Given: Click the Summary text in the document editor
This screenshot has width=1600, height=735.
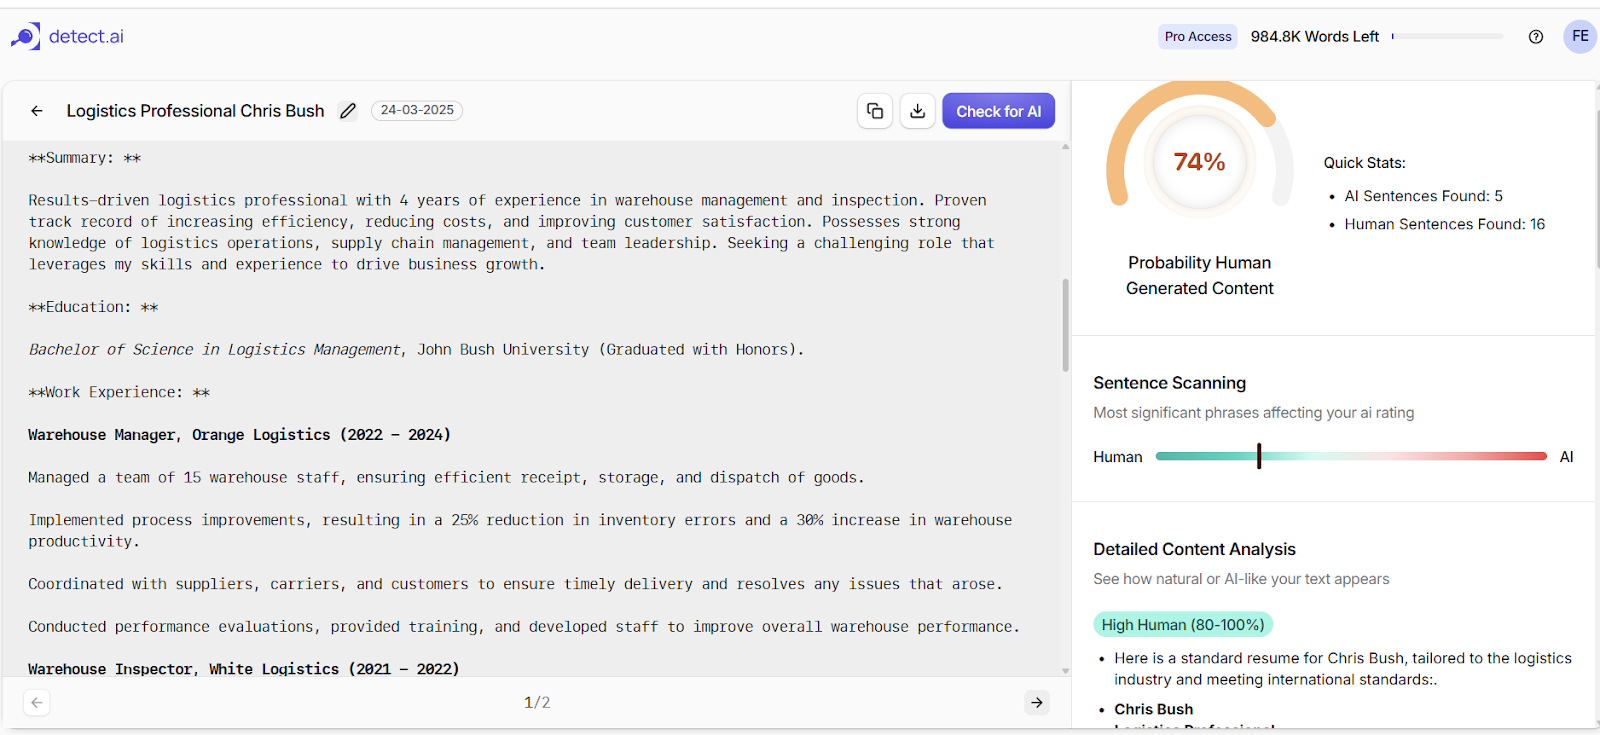Looking at the screenshot, I should point(85,158).
